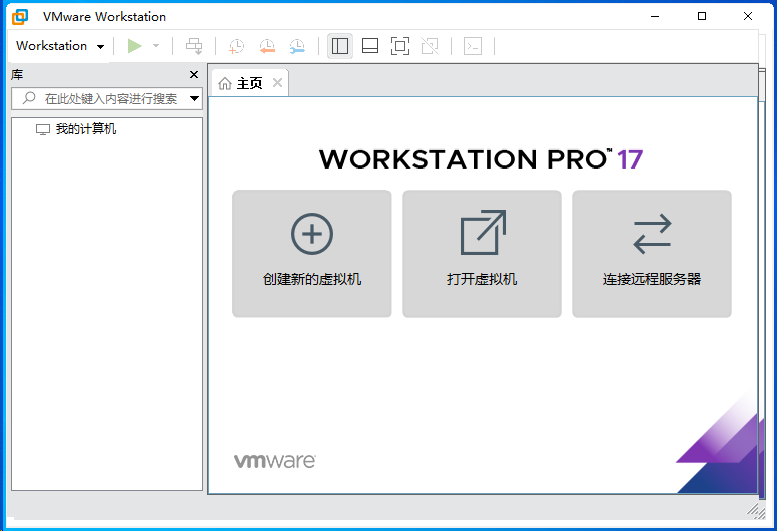Click the library search input field

click(107, 99)
